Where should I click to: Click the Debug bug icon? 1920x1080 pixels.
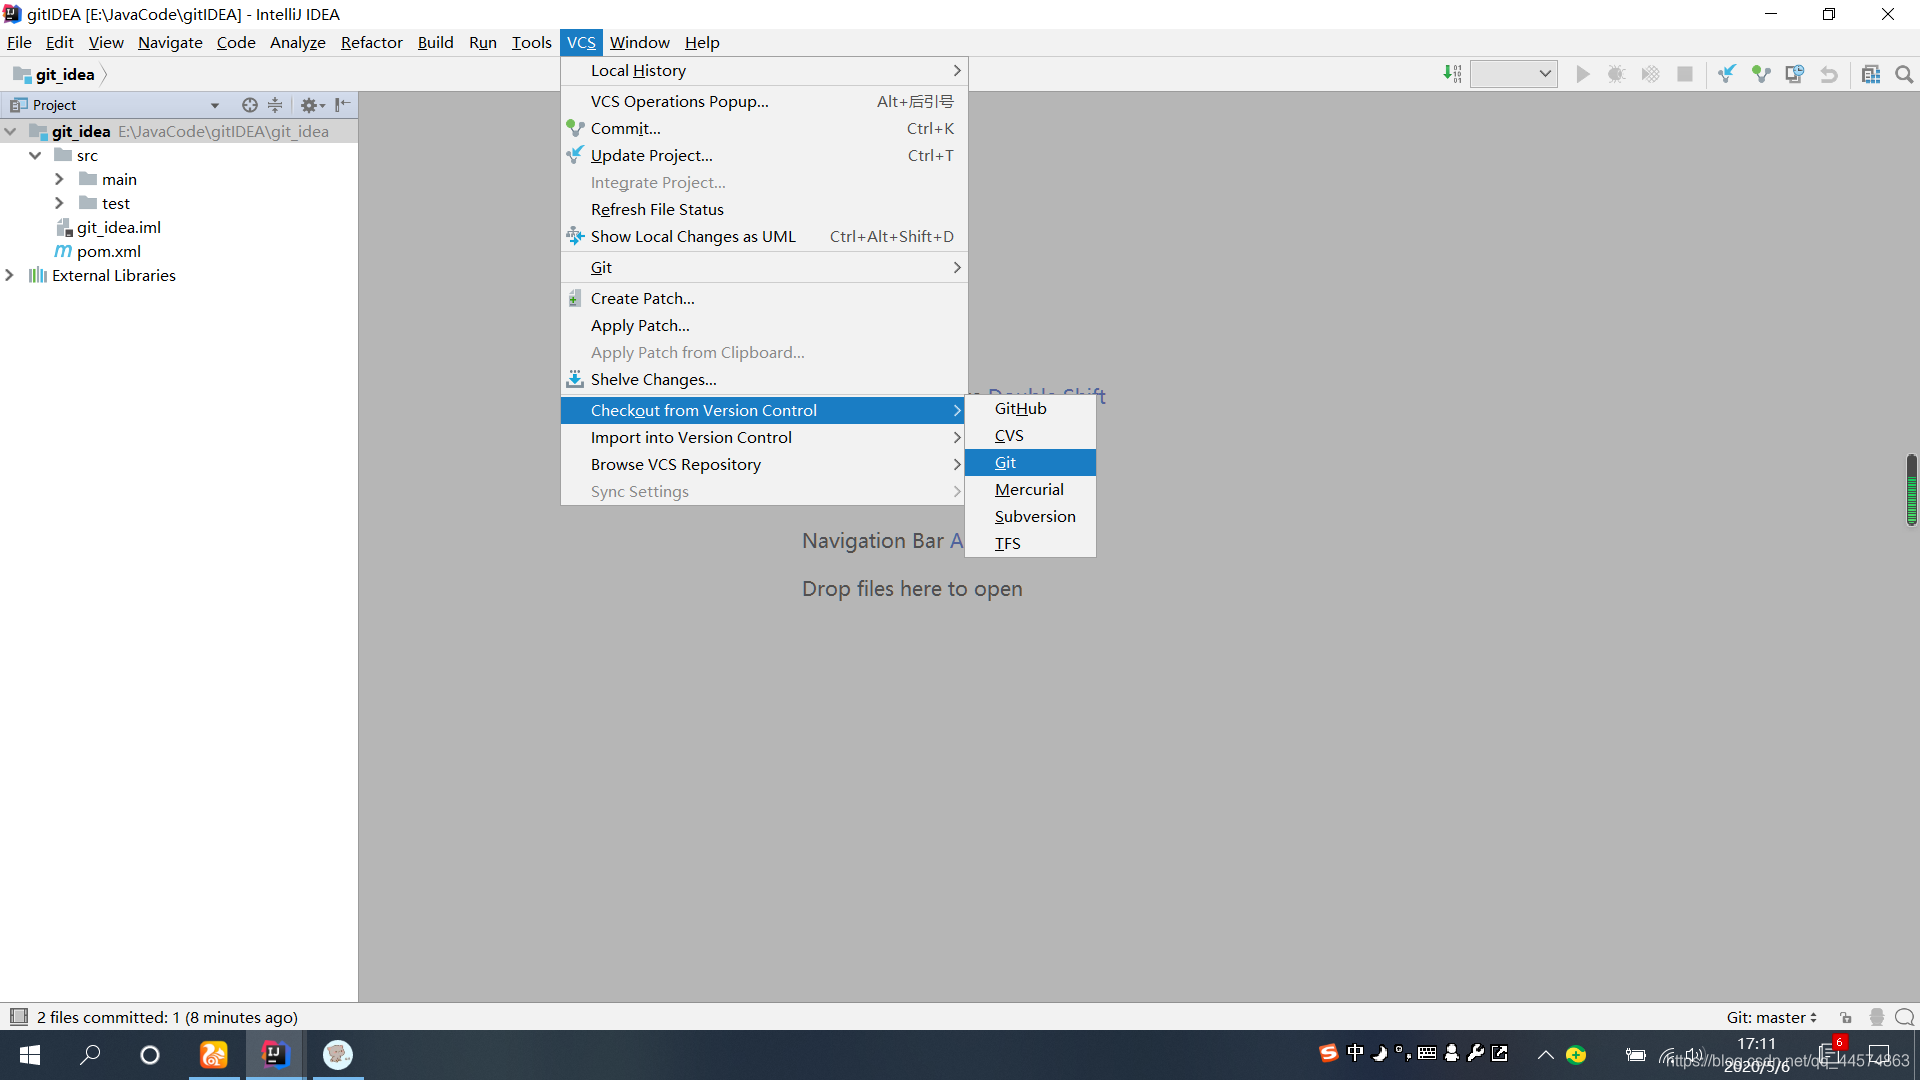click(1616, 74)
